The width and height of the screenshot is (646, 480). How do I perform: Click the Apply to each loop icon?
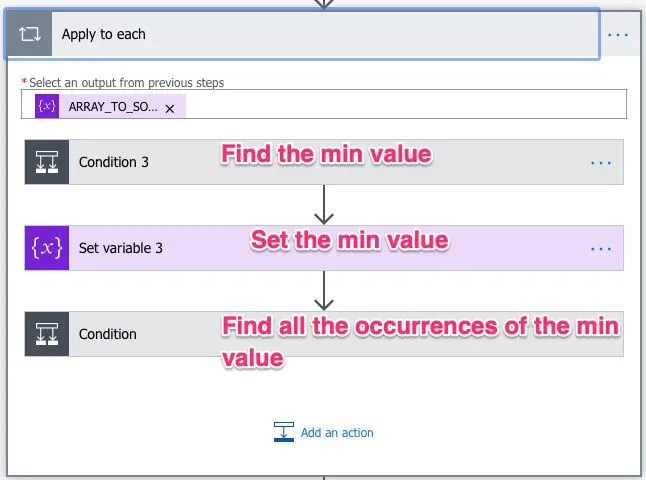click(28, 34)
